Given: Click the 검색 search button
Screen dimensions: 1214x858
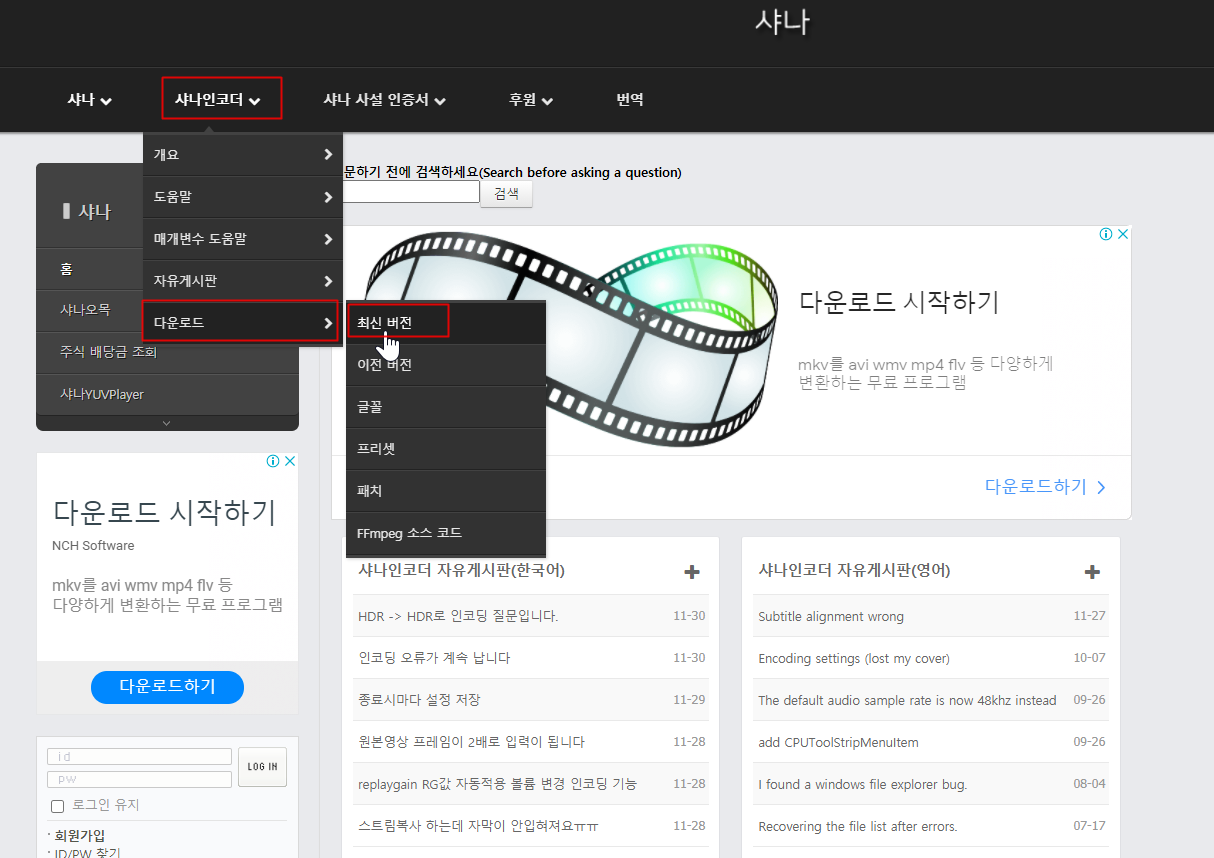Looking at the screenshot, I should click(x=507, y=193).
